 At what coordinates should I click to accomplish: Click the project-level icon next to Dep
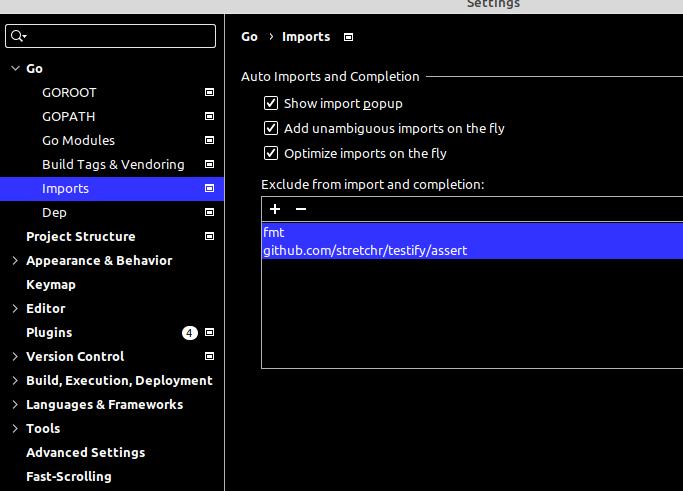pos(210,212)
